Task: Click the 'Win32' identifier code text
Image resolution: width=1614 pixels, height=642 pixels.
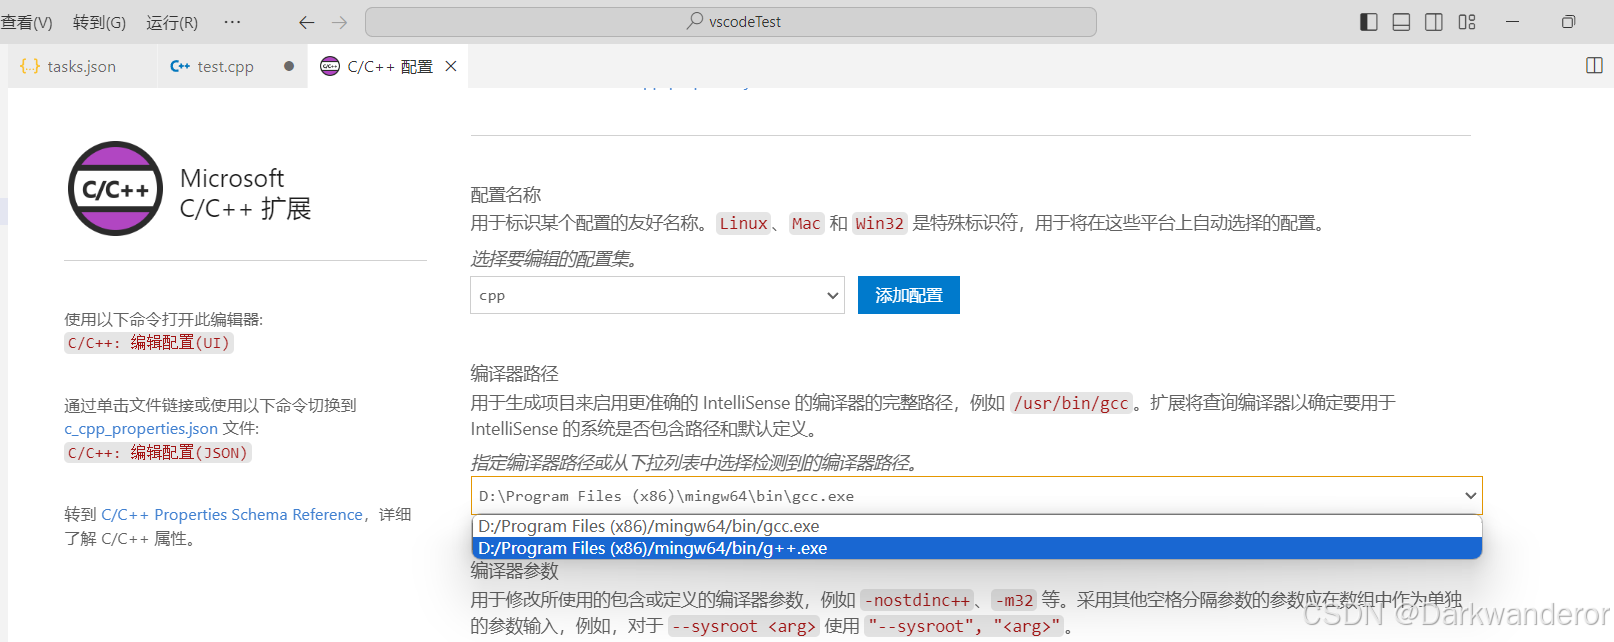Action: pos(880,224)
